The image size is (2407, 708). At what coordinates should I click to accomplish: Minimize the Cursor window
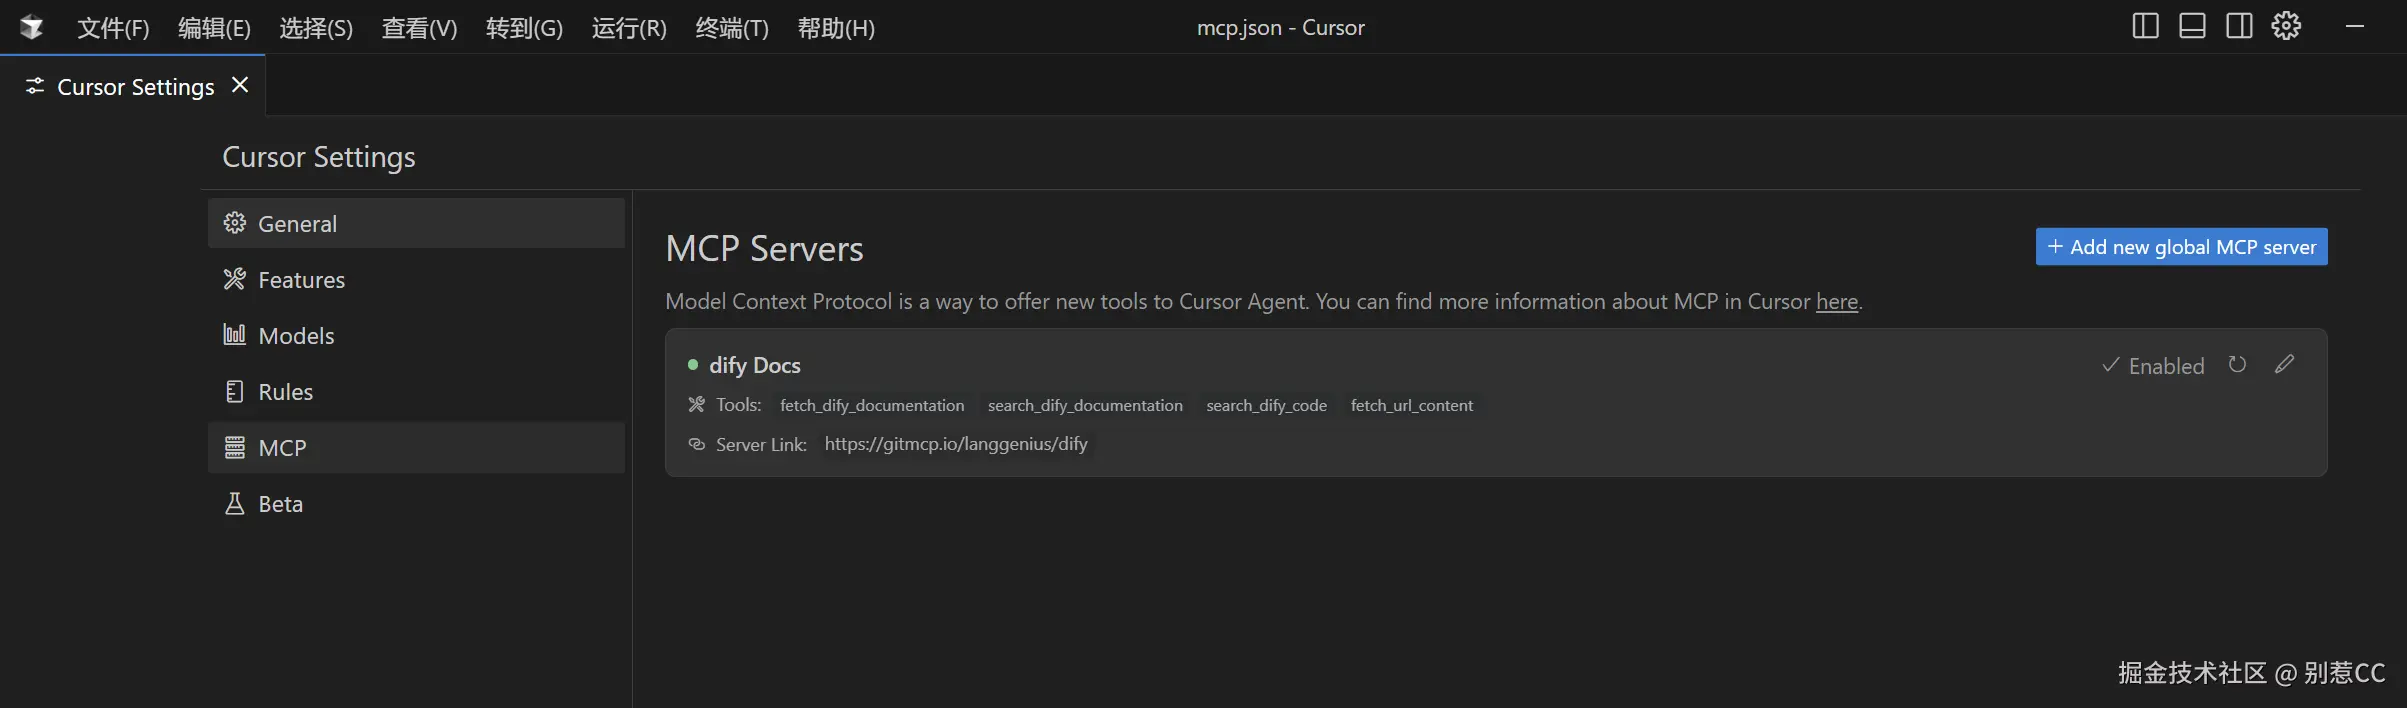pyautogui.click(x=2354, y=27)
